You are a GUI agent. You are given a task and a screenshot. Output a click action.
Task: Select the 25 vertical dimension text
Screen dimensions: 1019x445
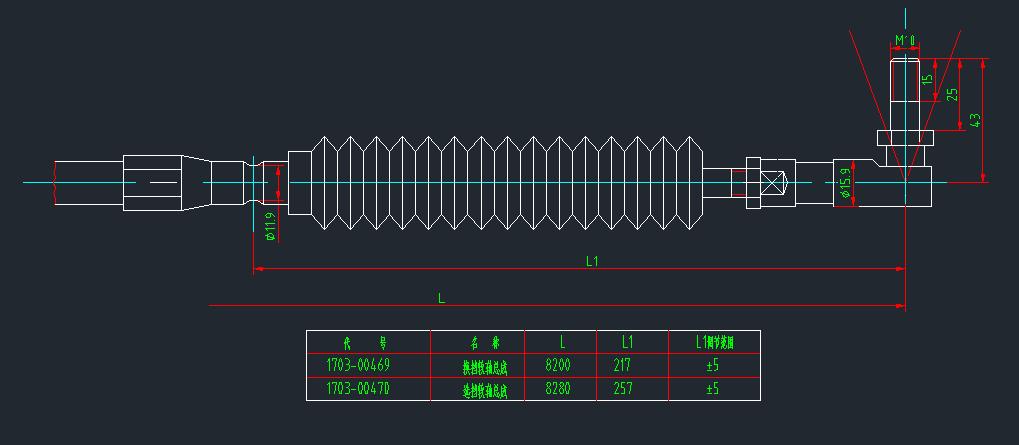952,94
